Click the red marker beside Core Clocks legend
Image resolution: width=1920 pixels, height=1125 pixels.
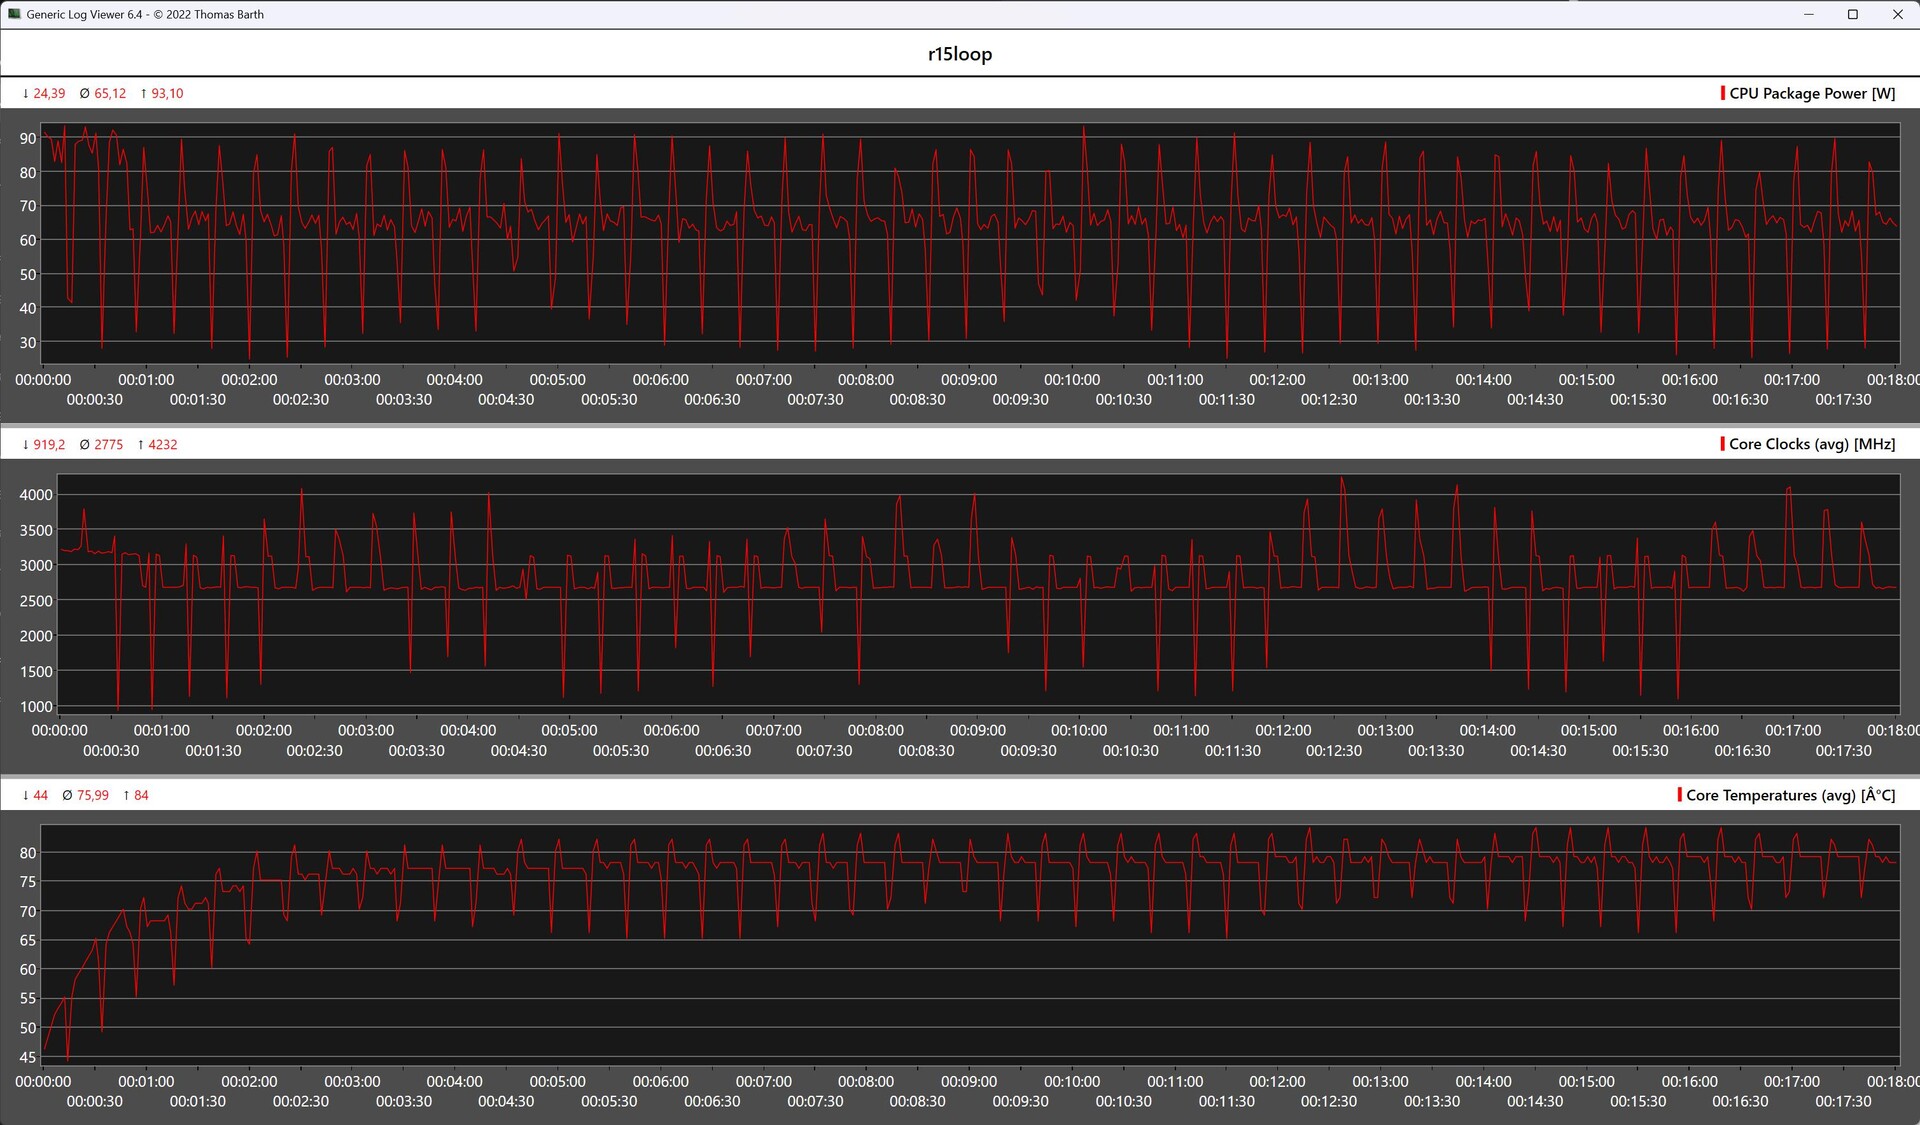point(1722,444)
